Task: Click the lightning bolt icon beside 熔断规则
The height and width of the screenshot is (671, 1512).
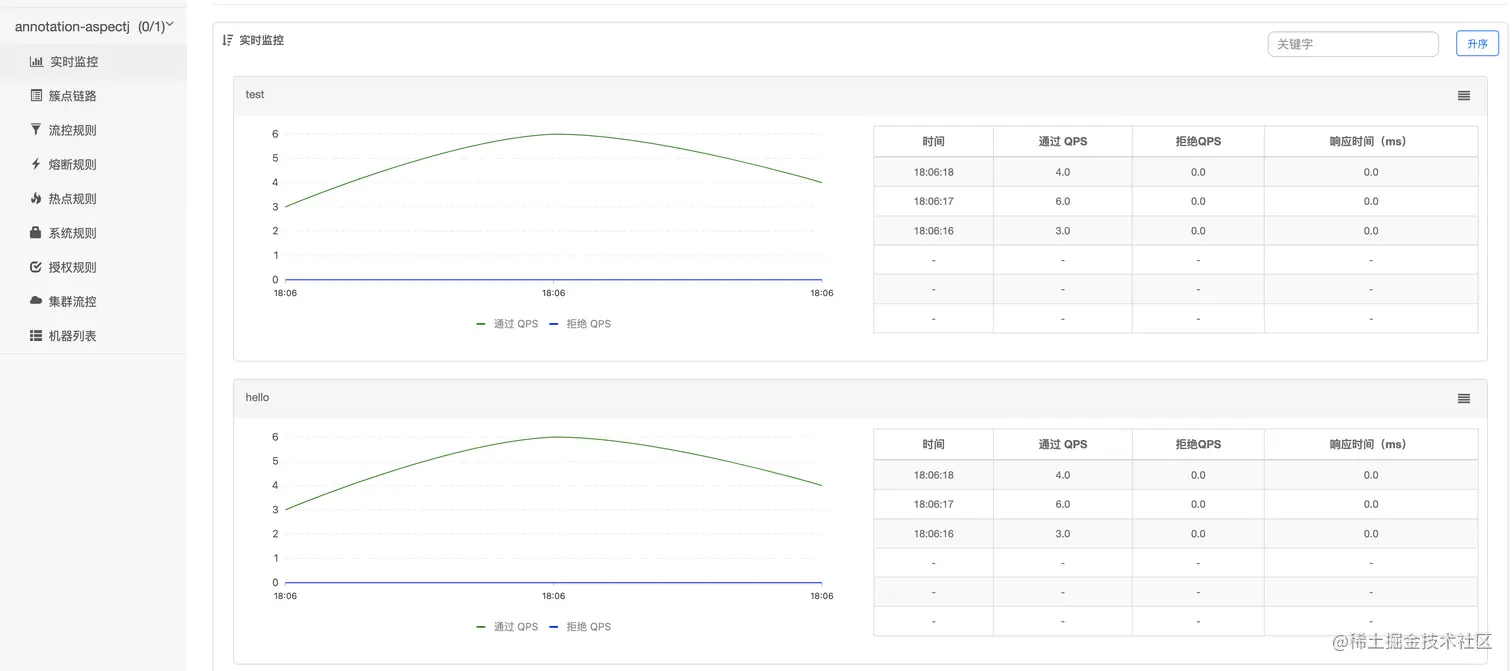Action: click(36, 164)
